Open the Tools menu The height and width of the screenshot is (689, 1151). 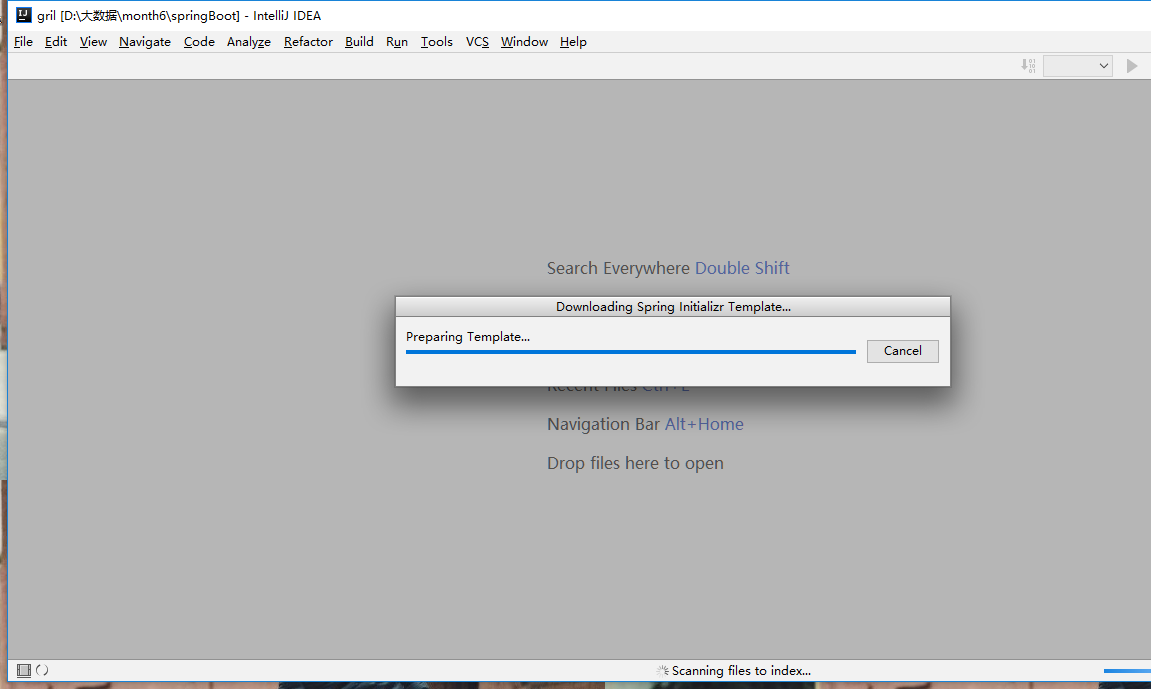pyautogui.click(x=436, y=42)
